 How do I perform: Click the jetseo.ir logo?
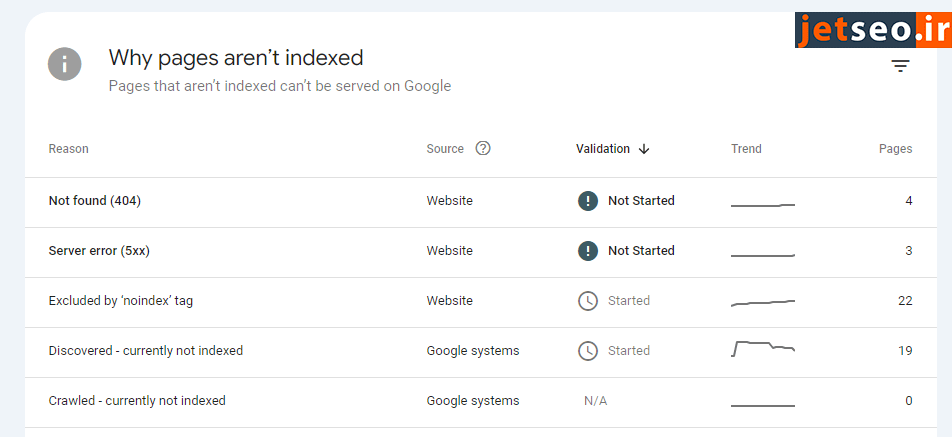(x=871, y=30)
